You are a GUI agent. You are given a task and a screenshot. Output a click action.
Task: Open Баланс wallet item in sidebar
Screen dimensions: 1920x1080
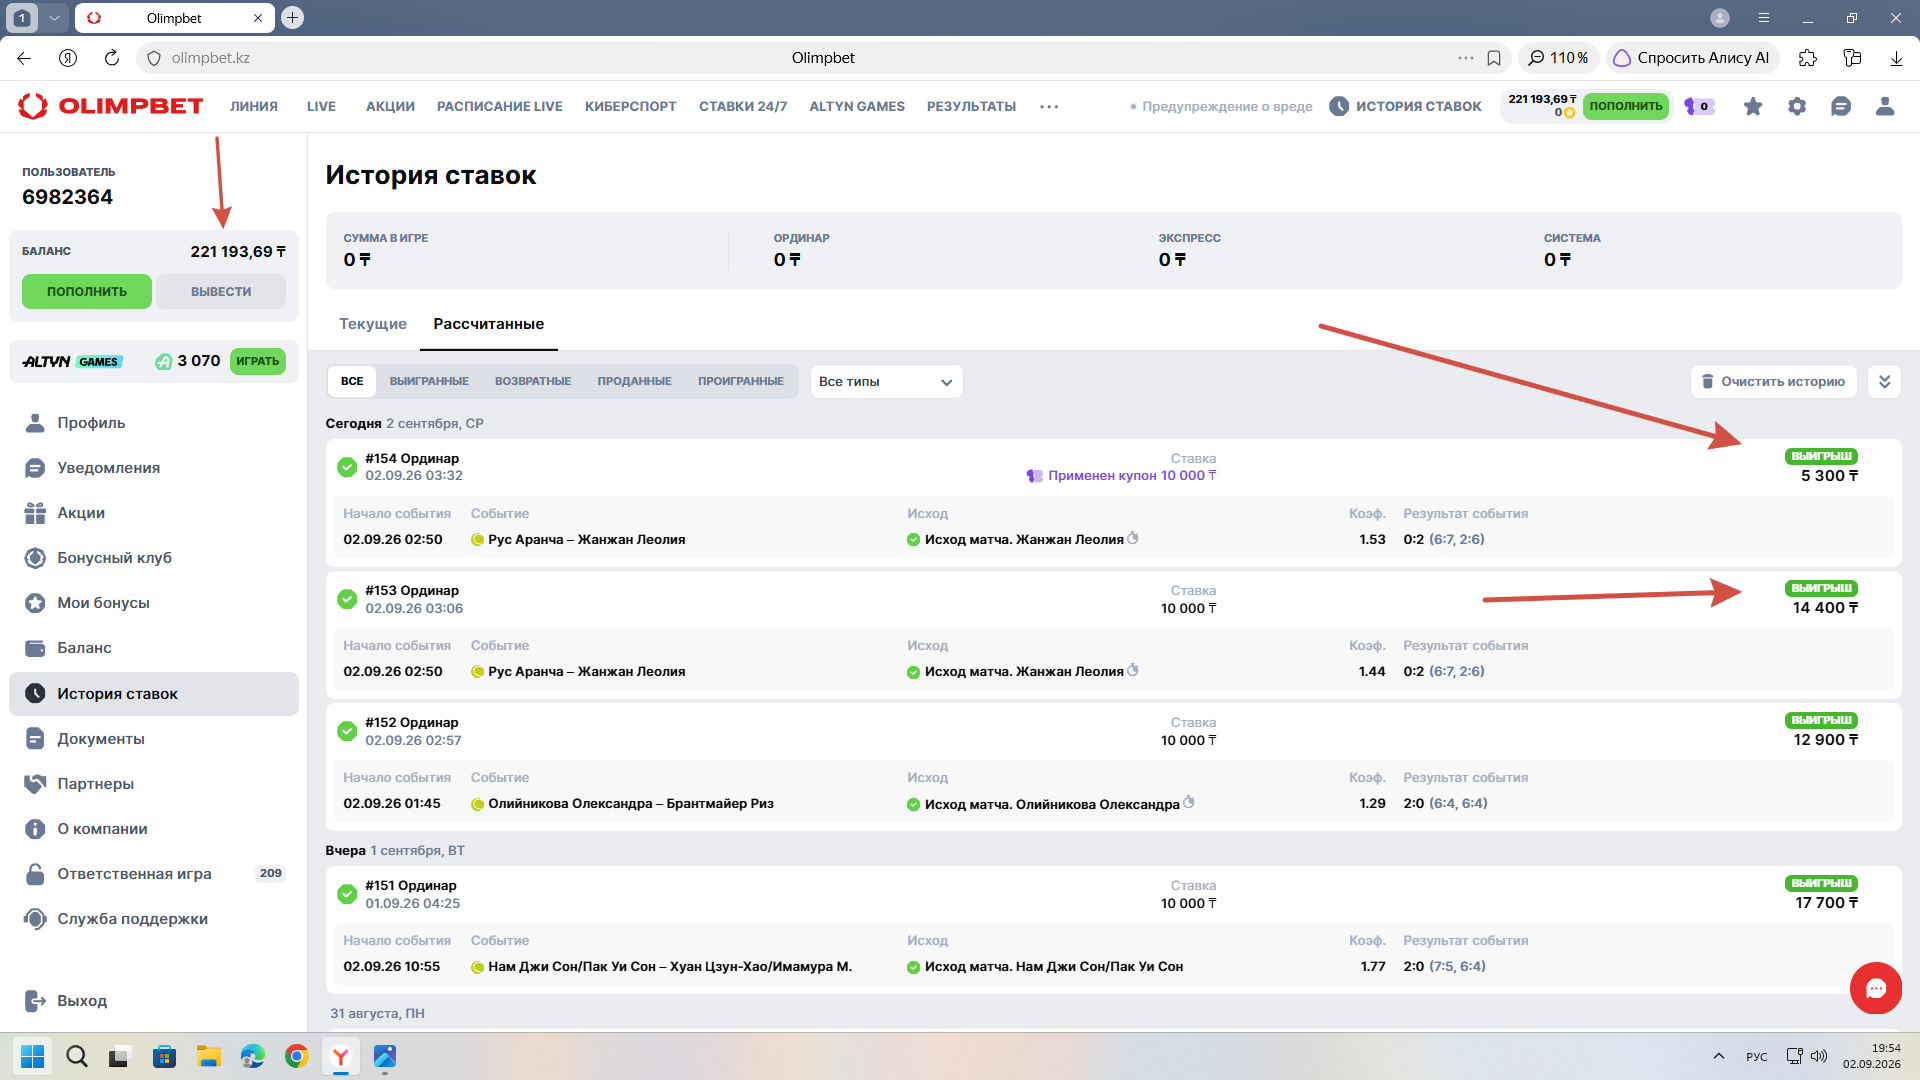[154, 648]
